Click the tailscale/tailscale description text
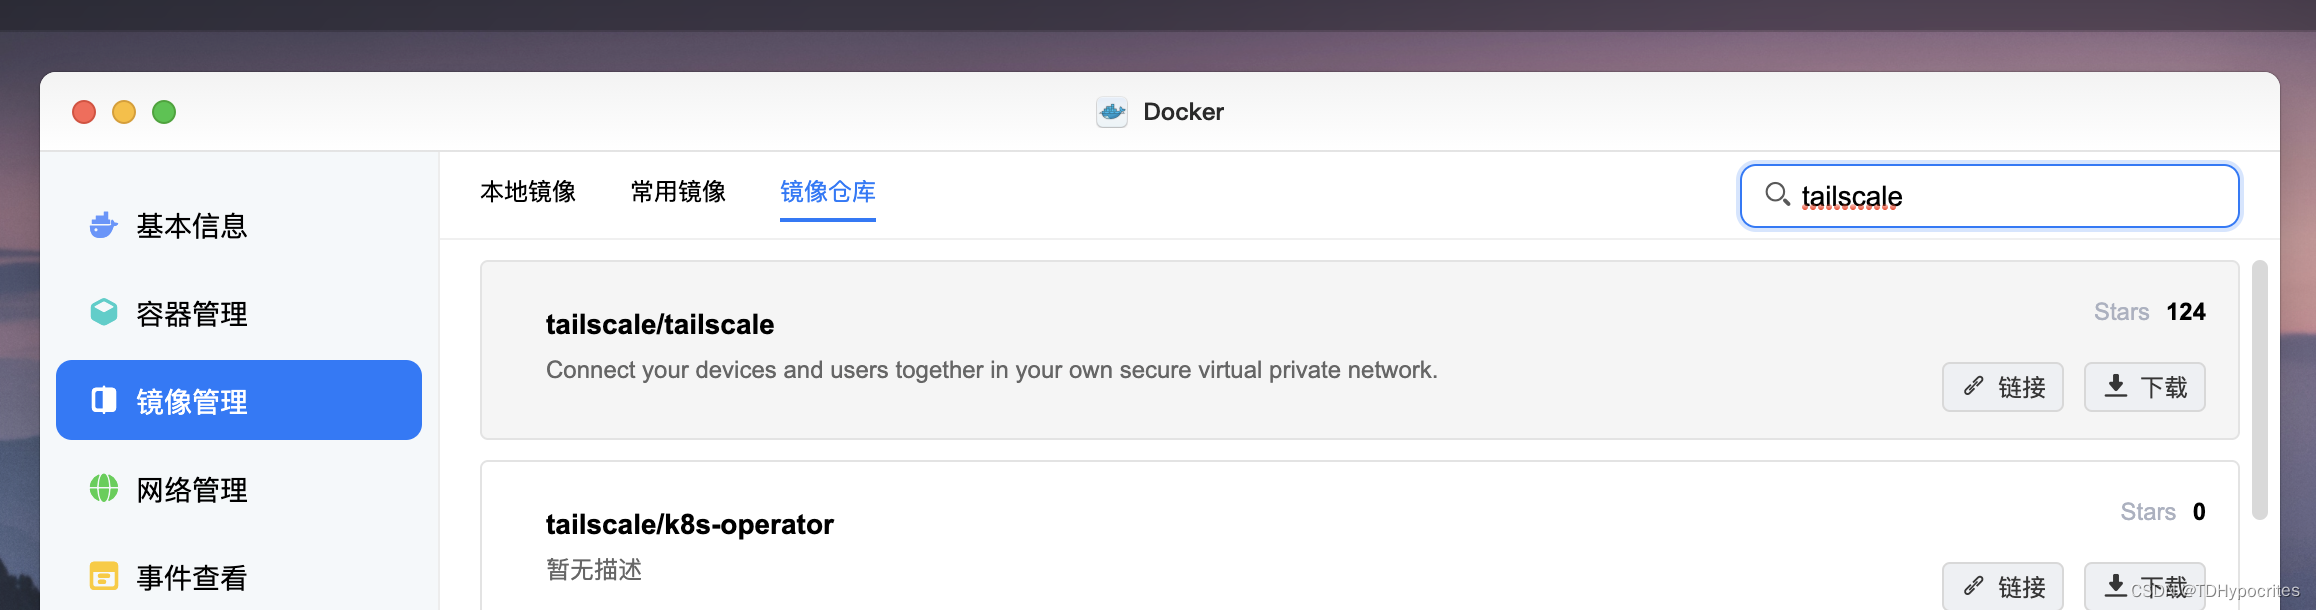 coord(992,370)
